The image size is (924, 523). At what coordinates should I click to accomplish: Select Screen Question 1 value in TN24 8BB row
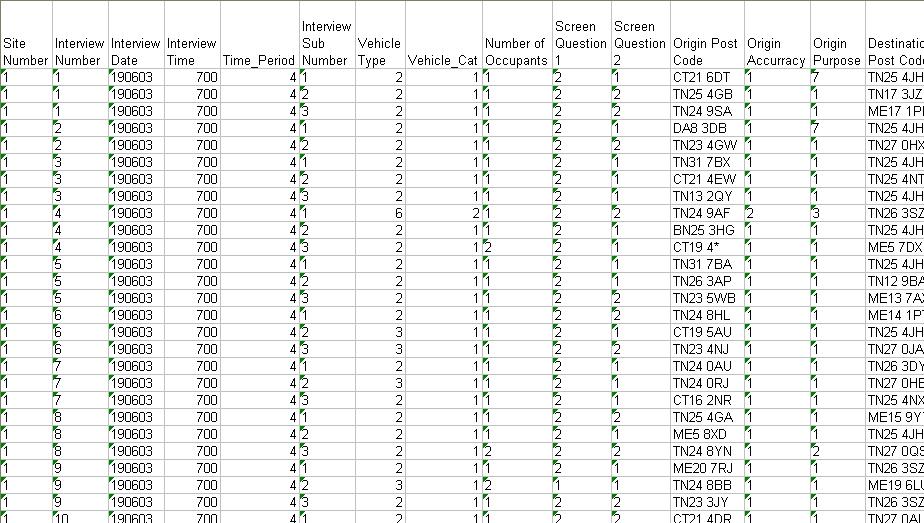(x=582, y=486)
